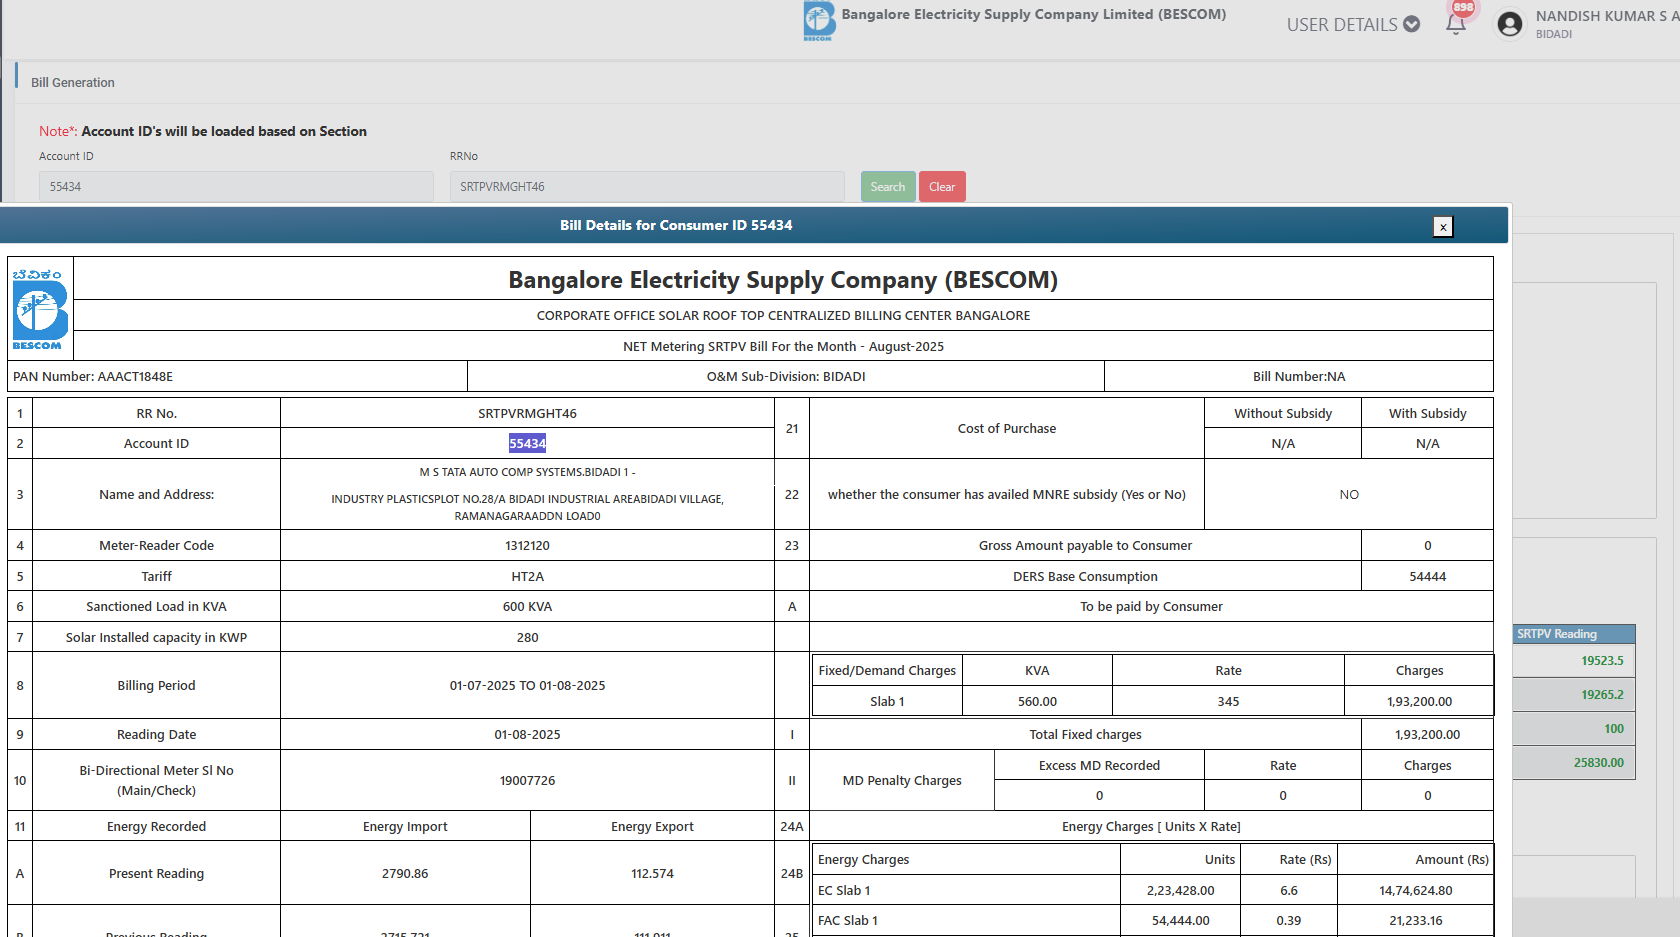The image size is (1680, 937).
Task: Click the header company name text
Action: click(x=1034, y=14)
